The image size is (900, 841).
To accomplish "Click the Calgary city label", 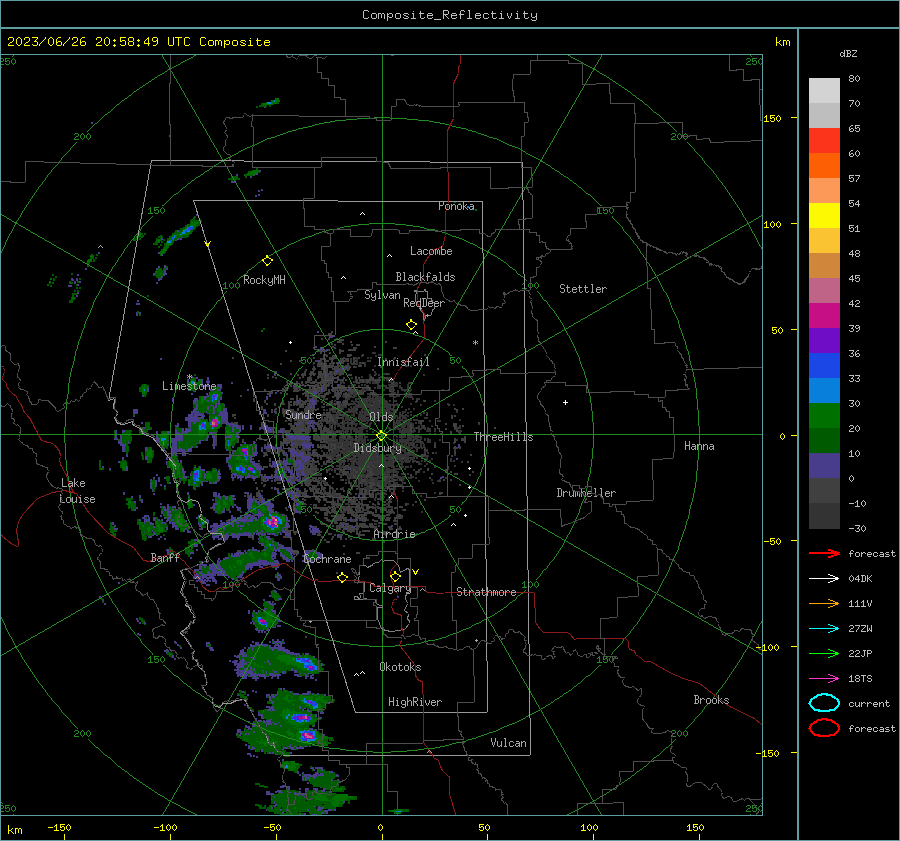I will [390, 588].
